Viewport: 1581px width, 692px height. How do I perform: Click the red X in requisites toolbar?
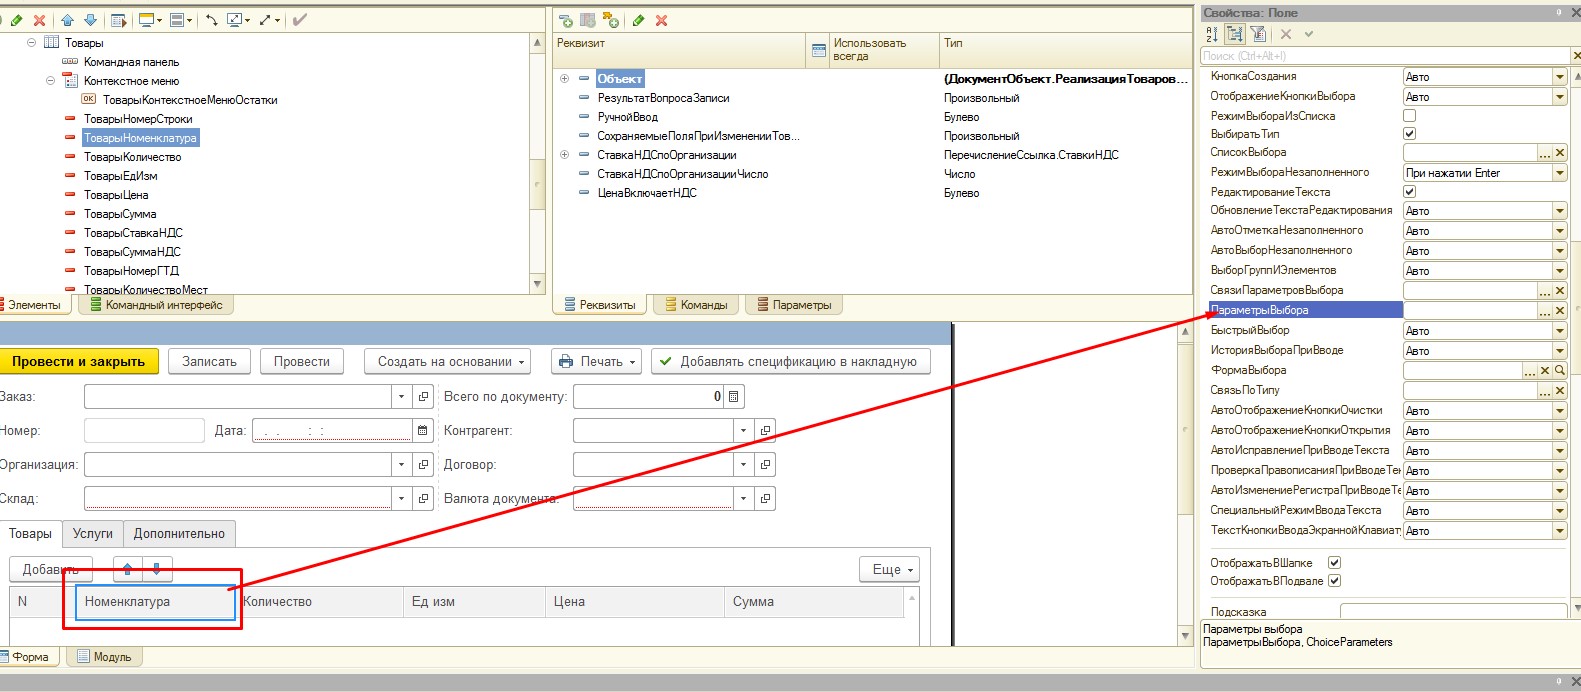click(x=661, y=20)
